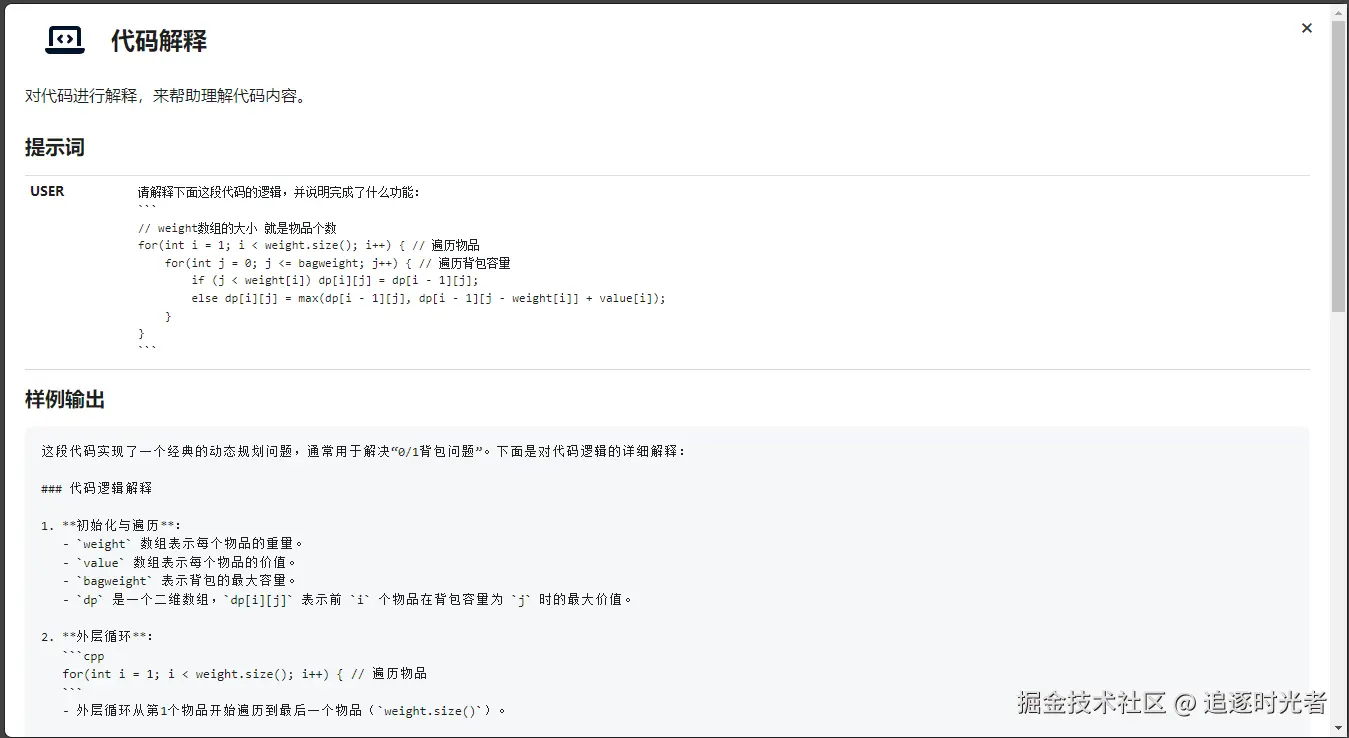This screenshot has width=1349, height=738.
Task: Click the sentence mentioning 0/1背包问题
Action: click(x=364, y=451)
